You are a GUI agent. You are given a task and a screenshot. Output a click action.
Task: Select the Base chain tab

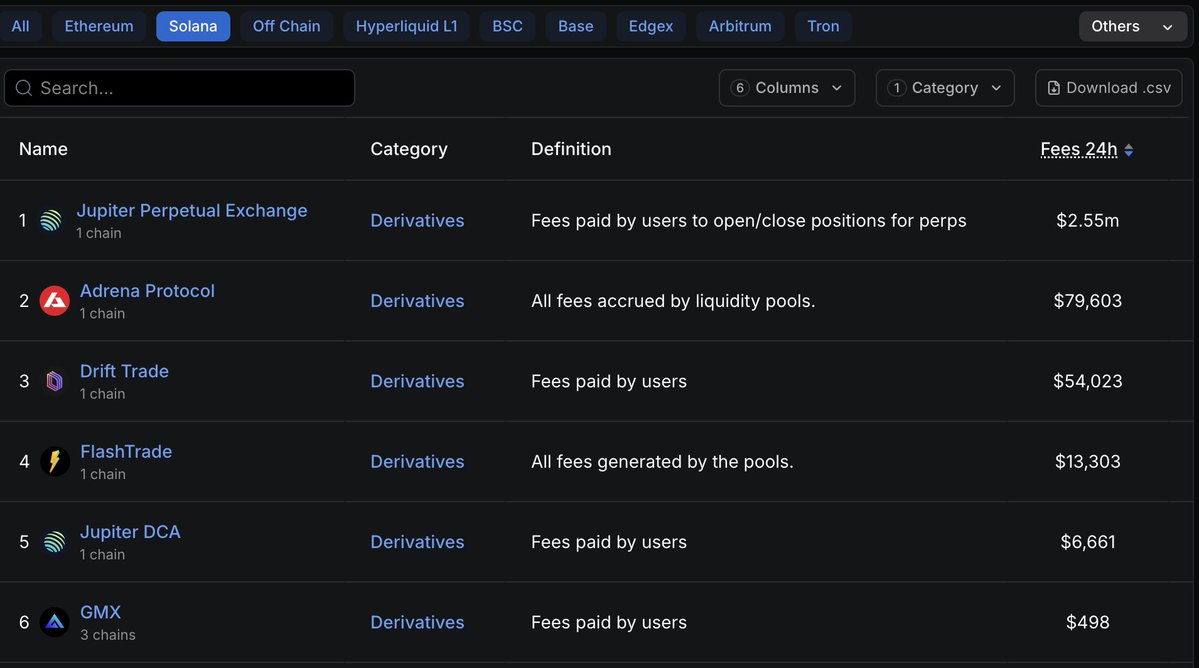tap(576, 26)
